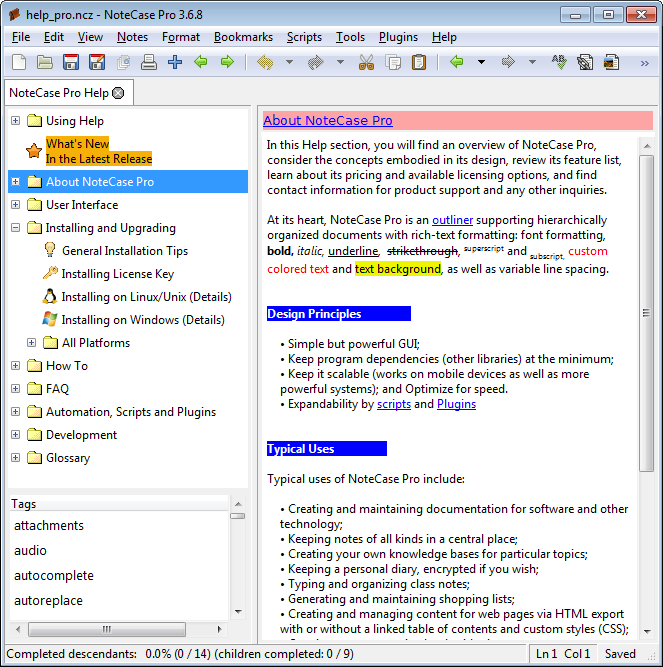Open the redo history dropdown arrow
The image size is (663, 667).
point(340,62)
